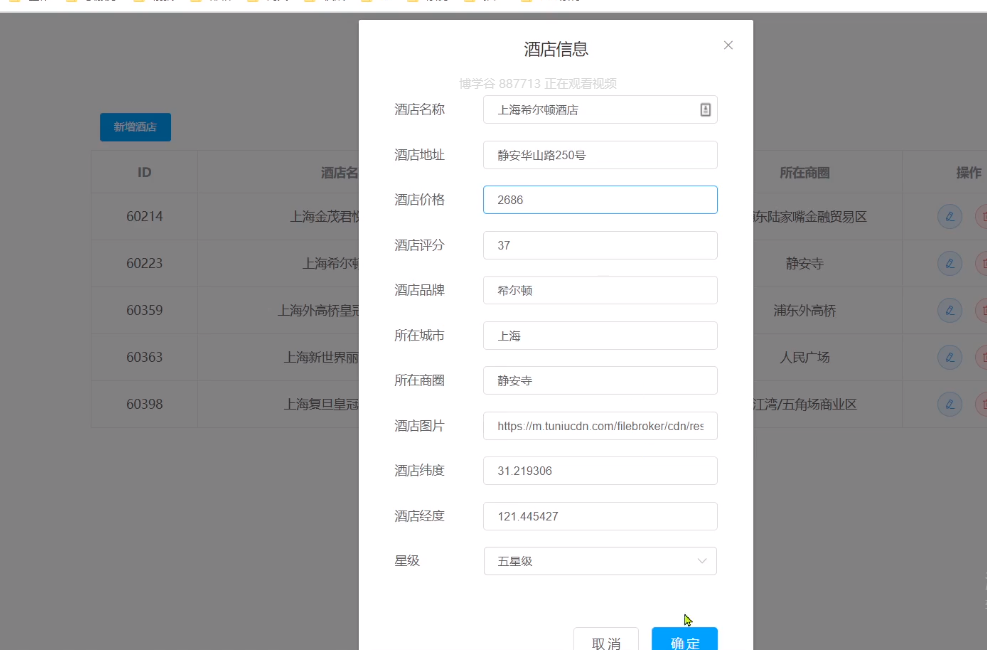
Task: Click table cell ID 60398
Action: (x=144, y=404)
